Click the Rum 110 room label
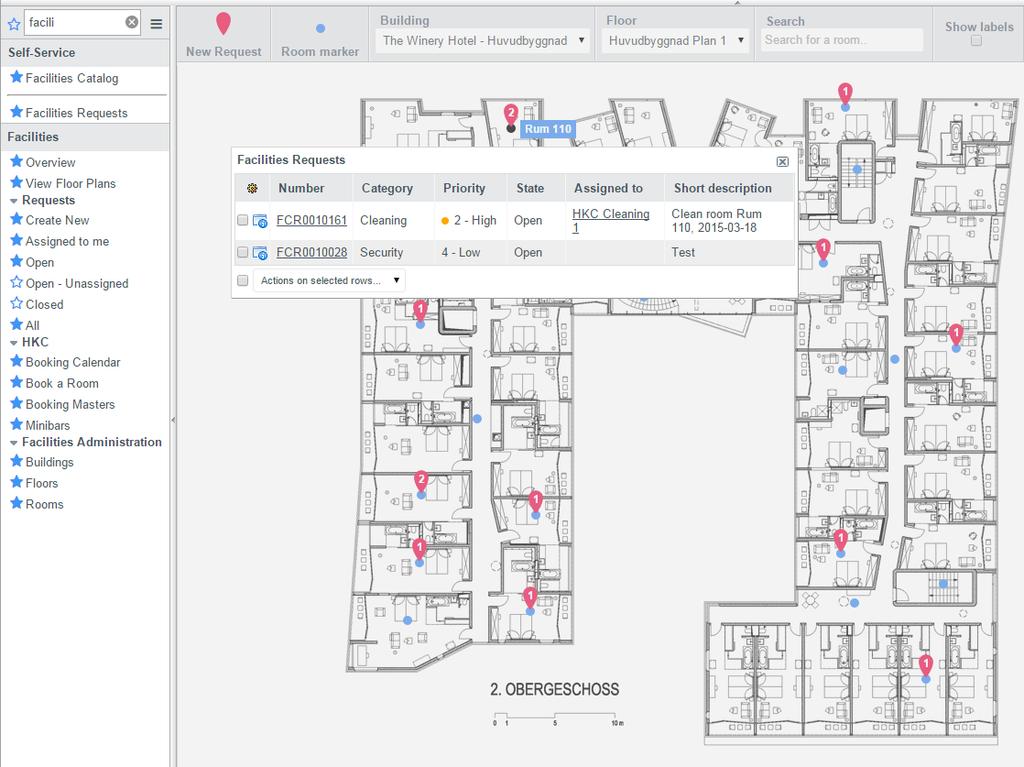The height and width of the screenshot is (767, 1024). point(548,129)
